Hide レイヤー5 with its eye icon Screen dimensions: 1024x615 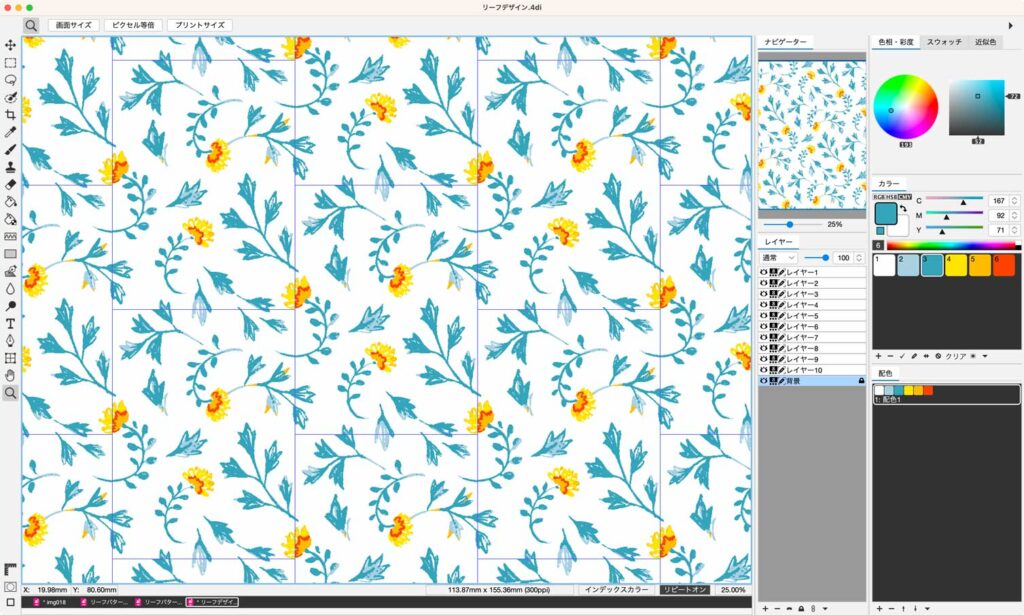point(764,315)
